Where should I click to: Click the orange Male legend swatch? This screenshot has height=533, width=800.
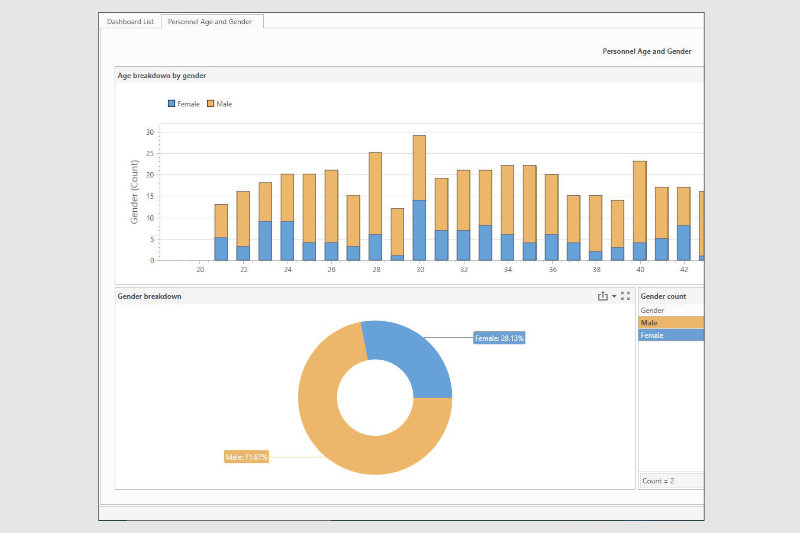coord(210,104)
